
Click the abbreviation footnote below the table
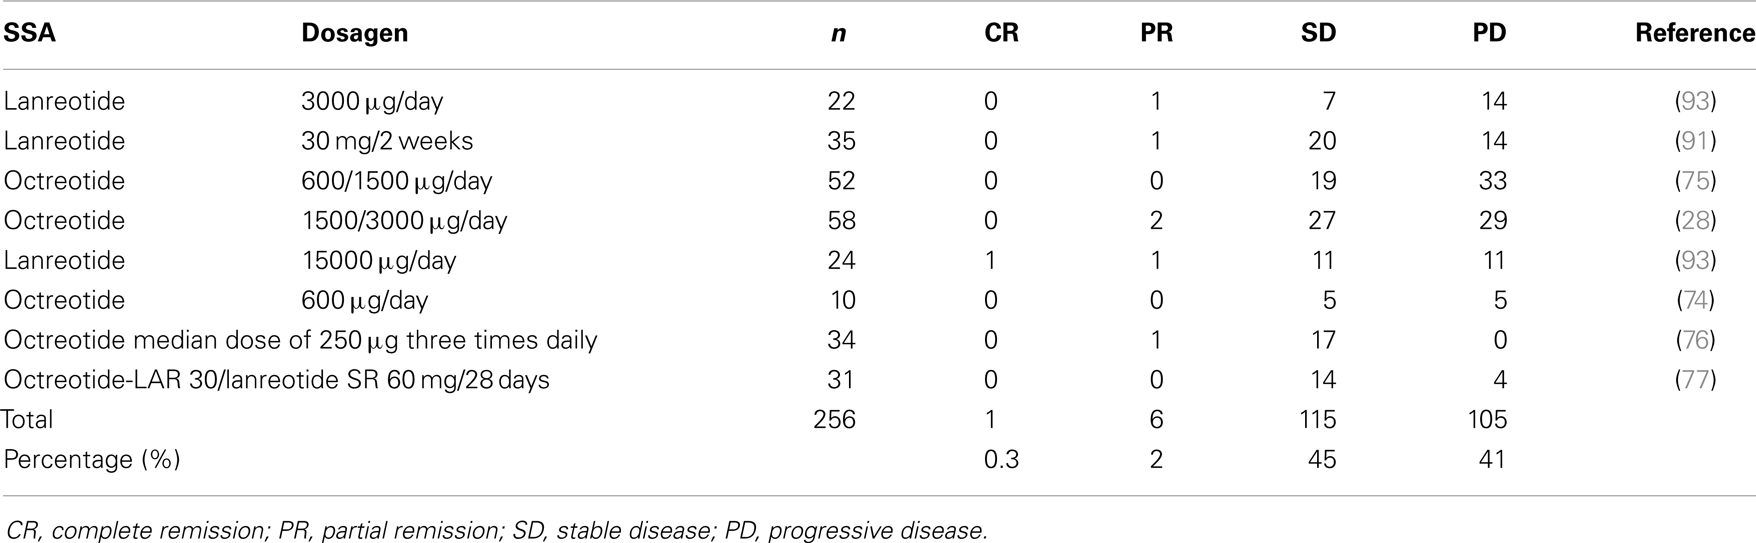tap(497, 530)
